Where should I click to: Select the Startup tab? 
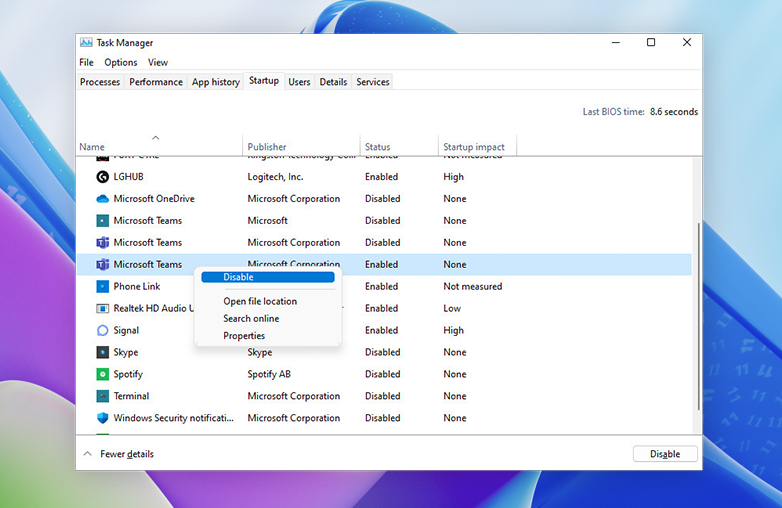point(264,81)
